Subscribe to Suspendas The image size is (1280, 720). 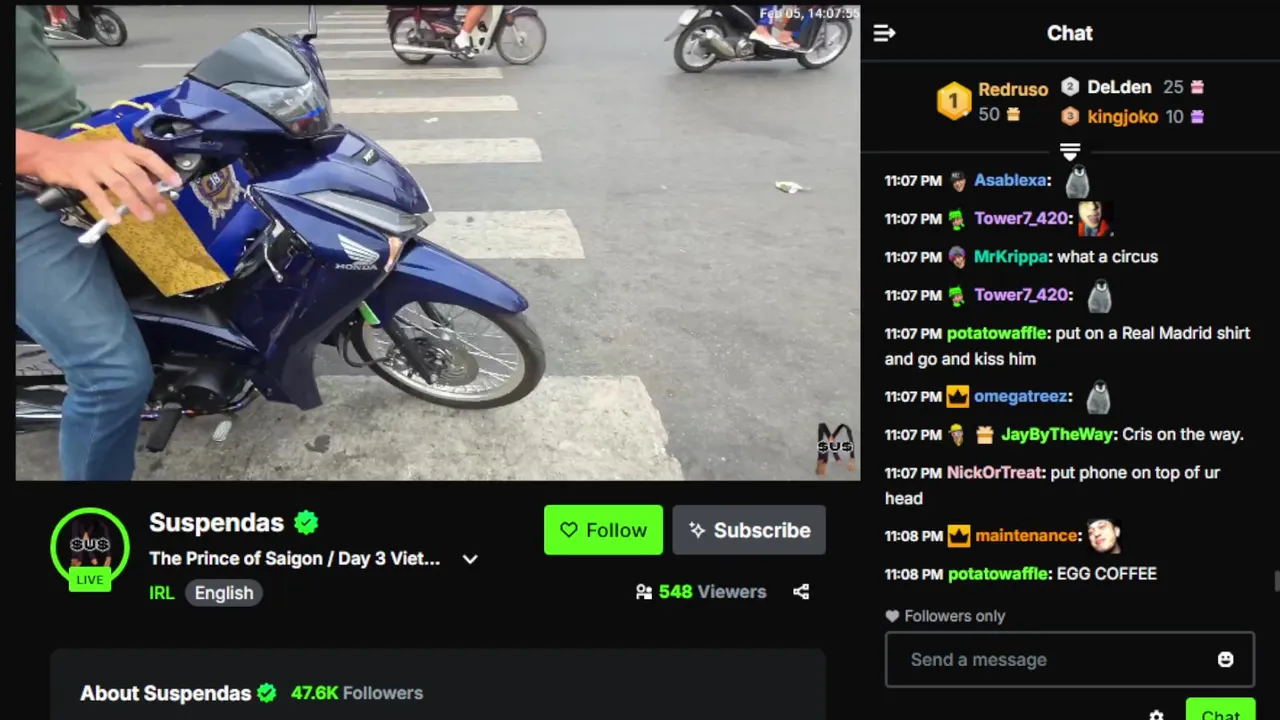tap(749, 530)
